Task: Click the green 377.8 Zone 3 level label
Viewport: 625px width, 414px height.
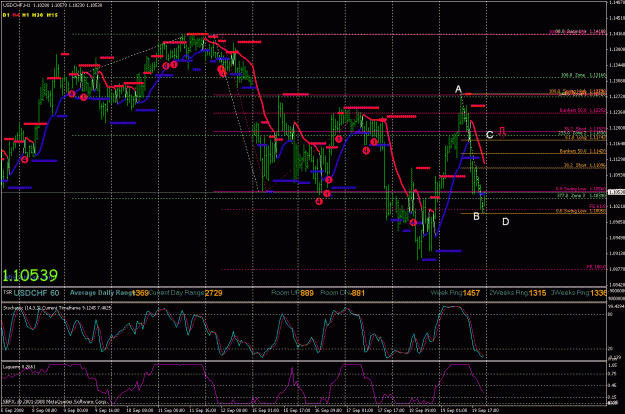Action: (x=582, y=196)
